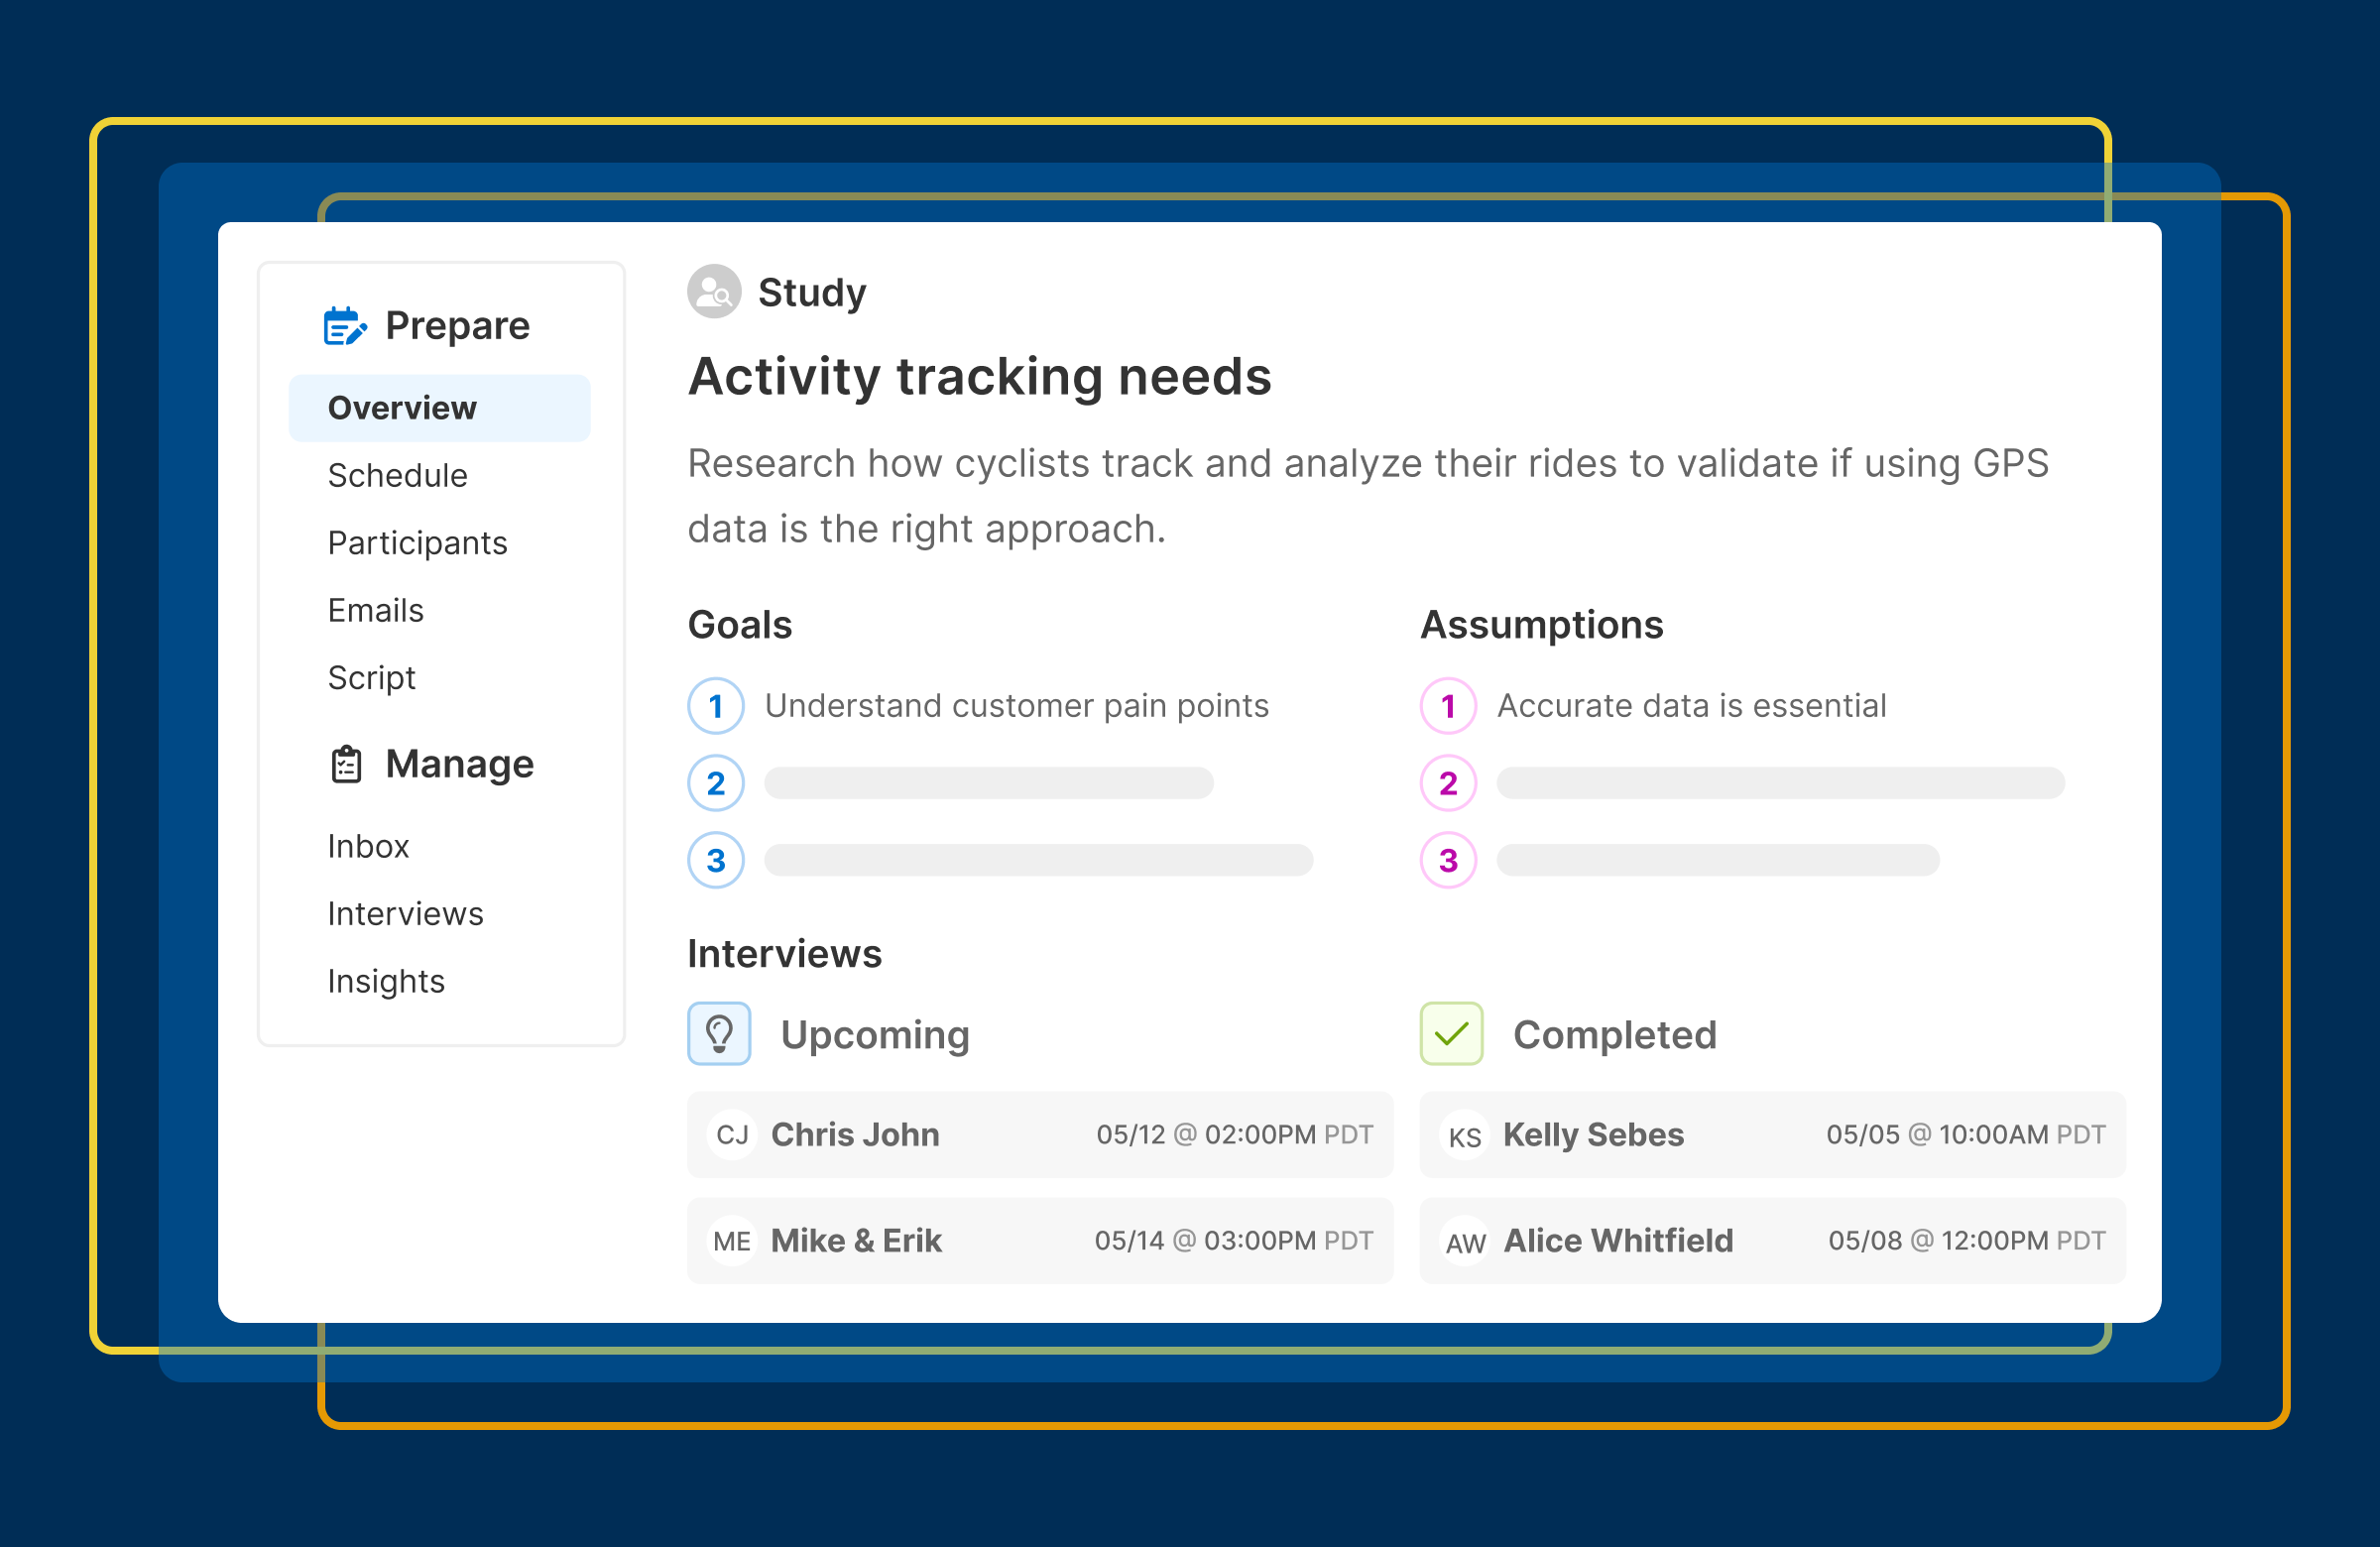2380x1547 pixels.
Task: Click the KS initials avatar
Action: [x=1465, y=1136]
